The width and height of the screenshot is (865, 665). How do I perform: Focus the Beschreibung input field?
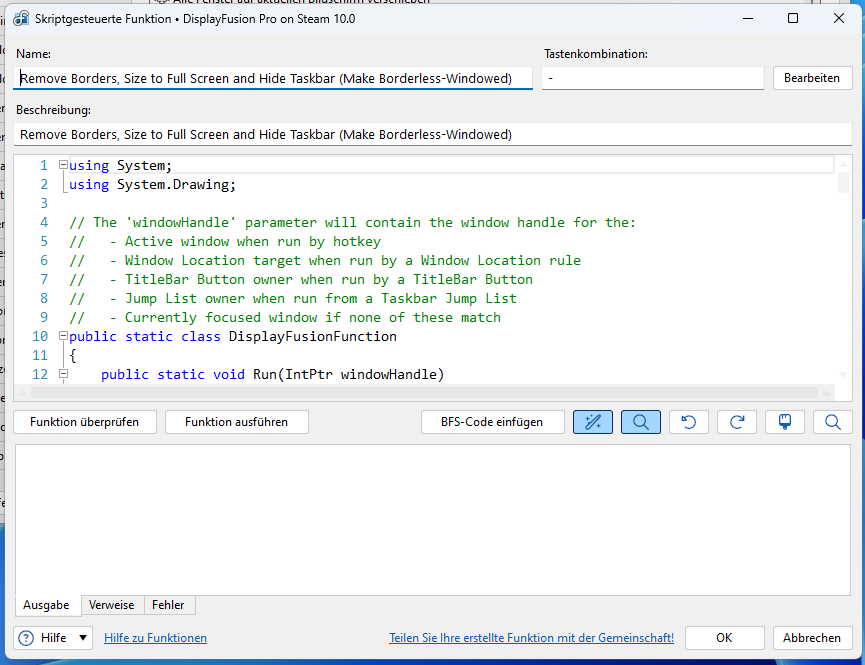coord(433,135)
